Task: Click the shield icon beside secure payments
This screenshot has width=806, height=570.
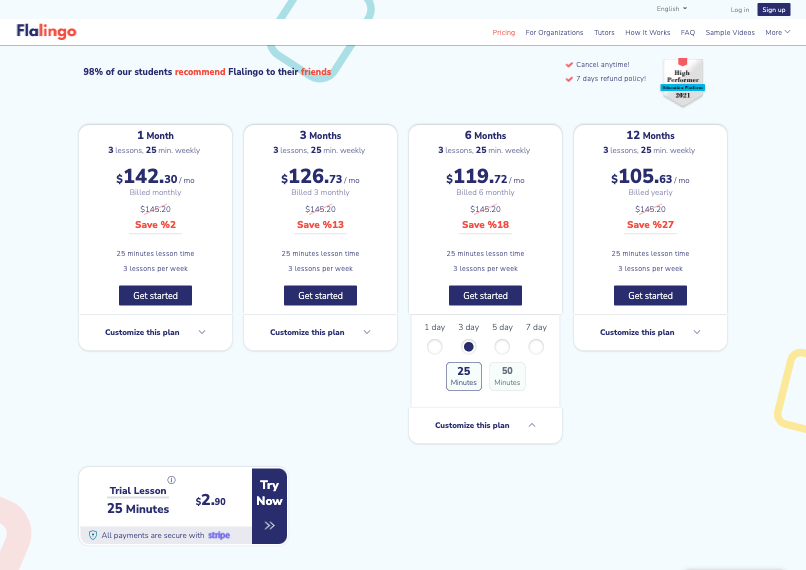Action: click(x=93, y=535)
